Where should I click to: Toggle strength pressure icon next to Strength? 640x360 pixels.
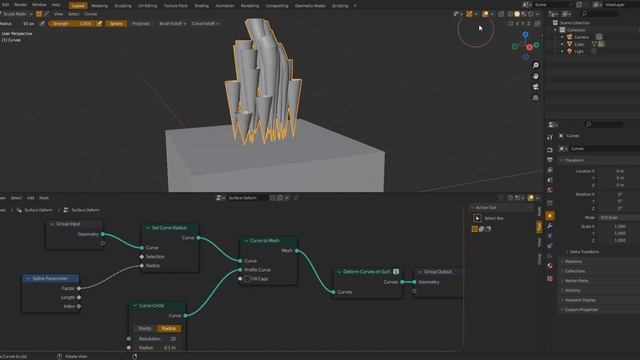(x=99, y=24)
